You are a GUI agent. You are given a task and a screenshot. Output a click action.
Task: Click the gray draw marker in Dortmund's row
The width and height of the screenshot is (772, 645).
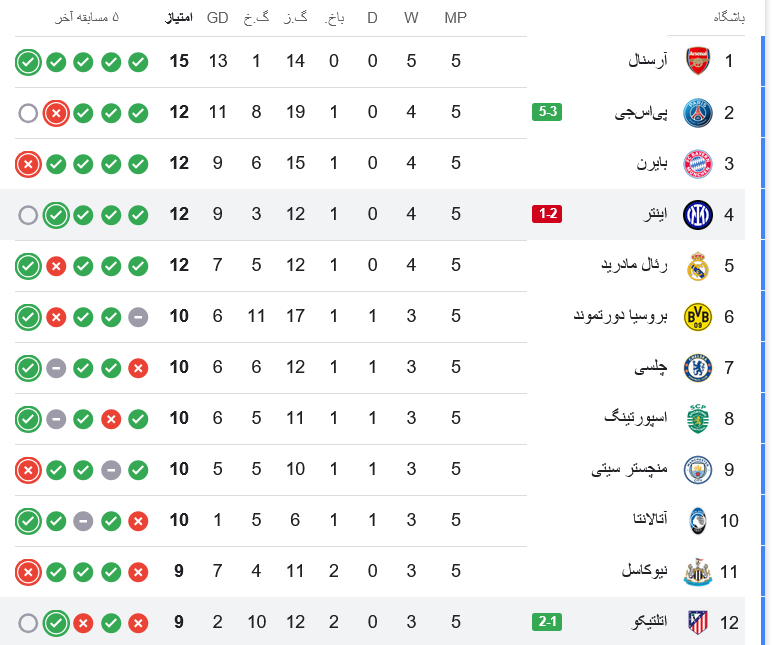click(x=138, y=317)
